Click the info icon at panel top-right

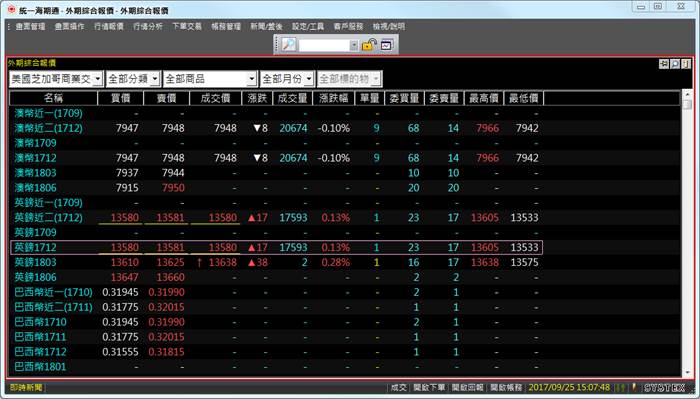pos(686,64)
